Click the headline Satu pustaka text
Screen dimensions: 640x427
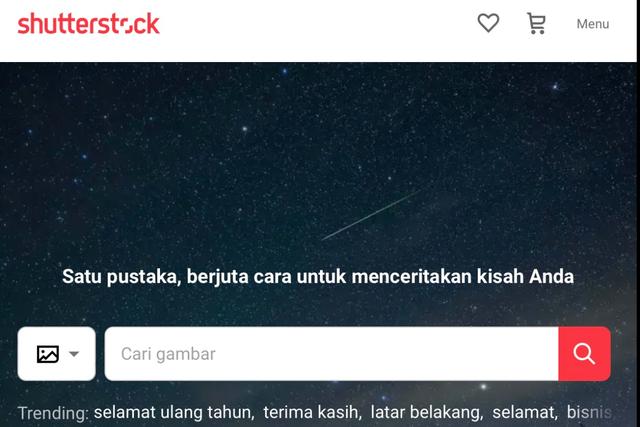coord(318,276)
